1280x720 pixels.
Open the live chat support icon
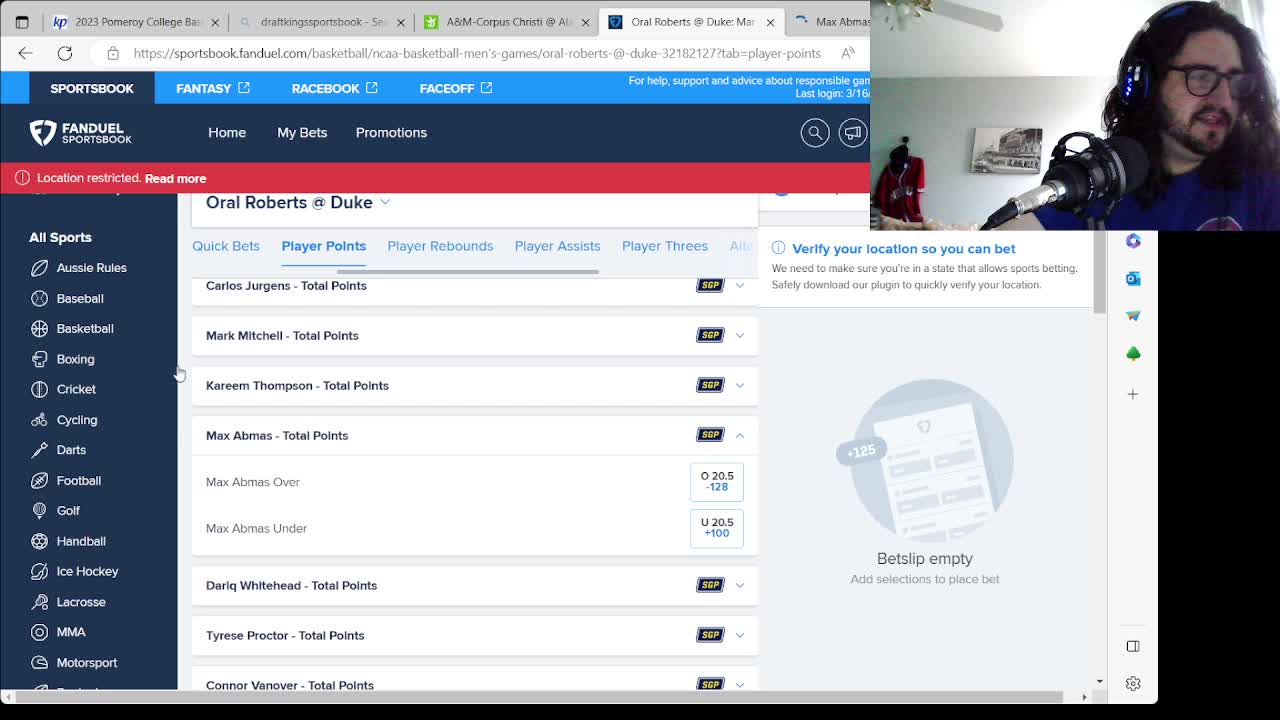click(853, 133)
